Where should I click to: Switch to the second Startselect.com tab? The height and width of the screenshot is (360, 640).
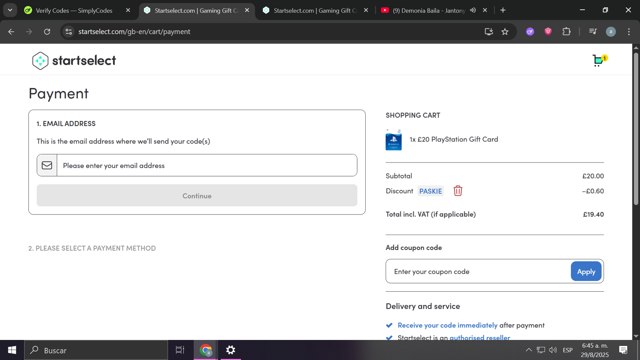click(315, 10)
